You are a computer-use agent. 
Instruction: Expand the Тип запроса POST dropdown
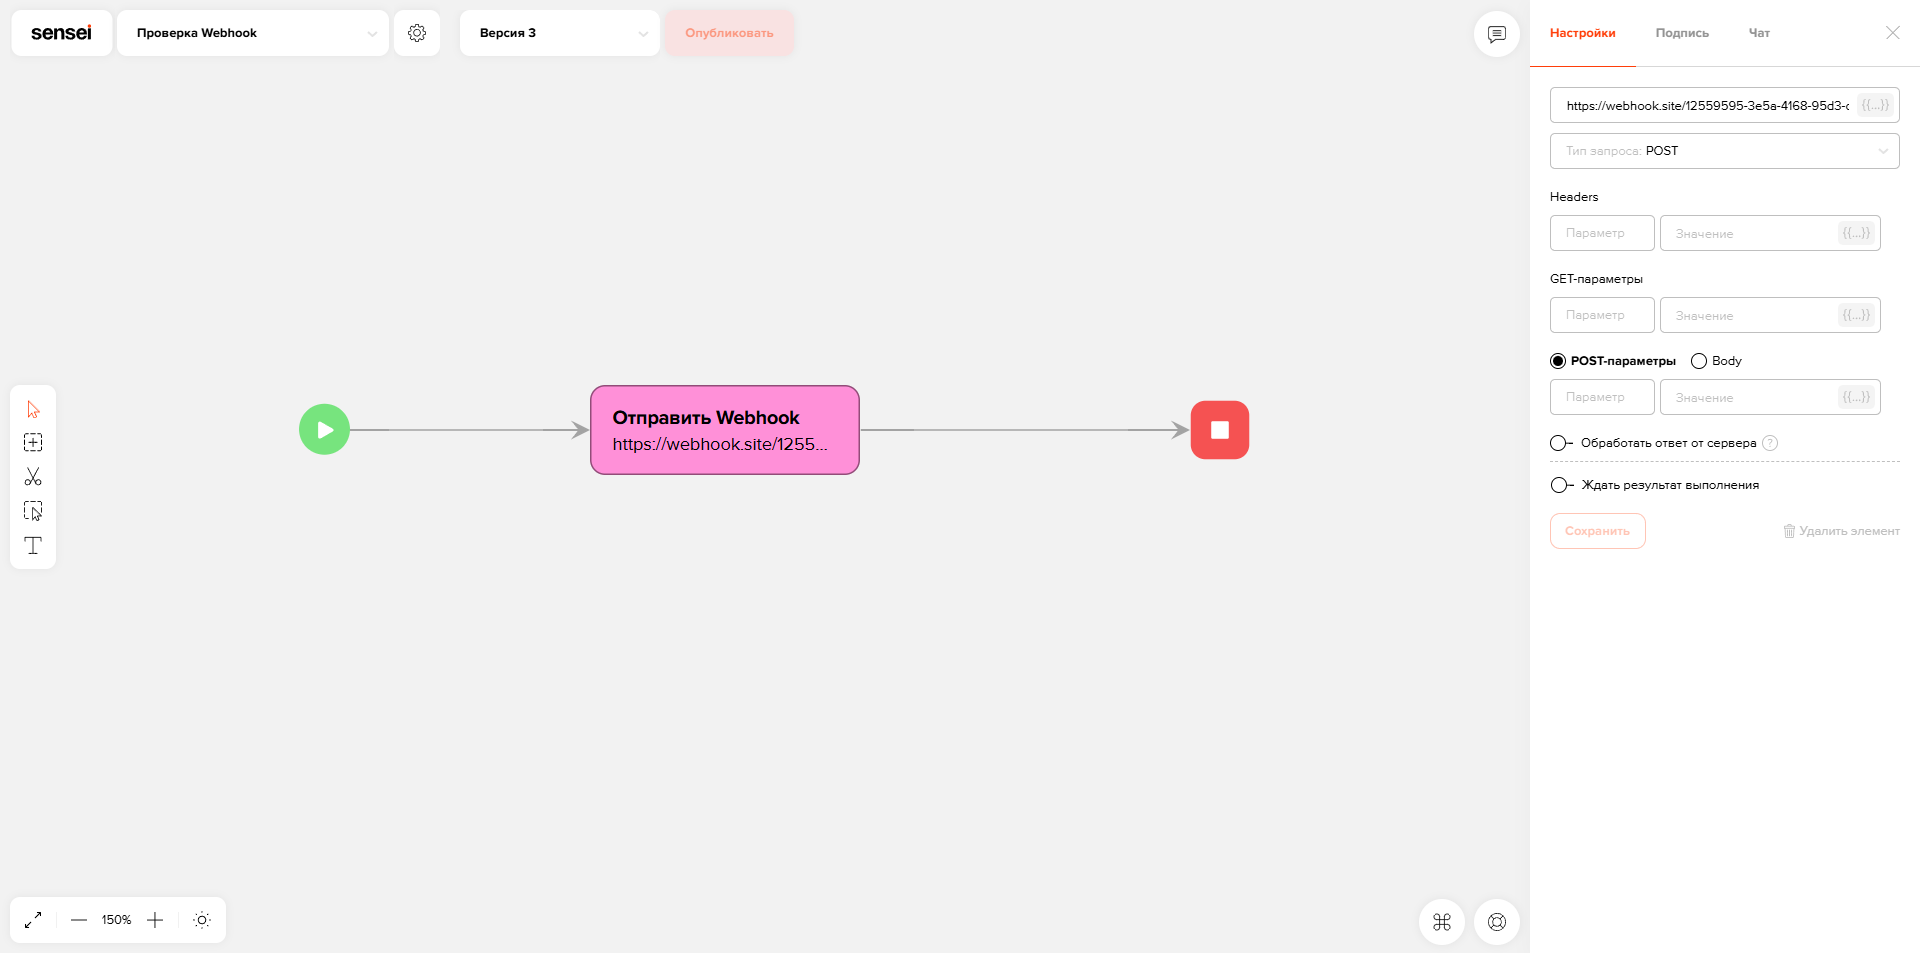click(1725, 151)
